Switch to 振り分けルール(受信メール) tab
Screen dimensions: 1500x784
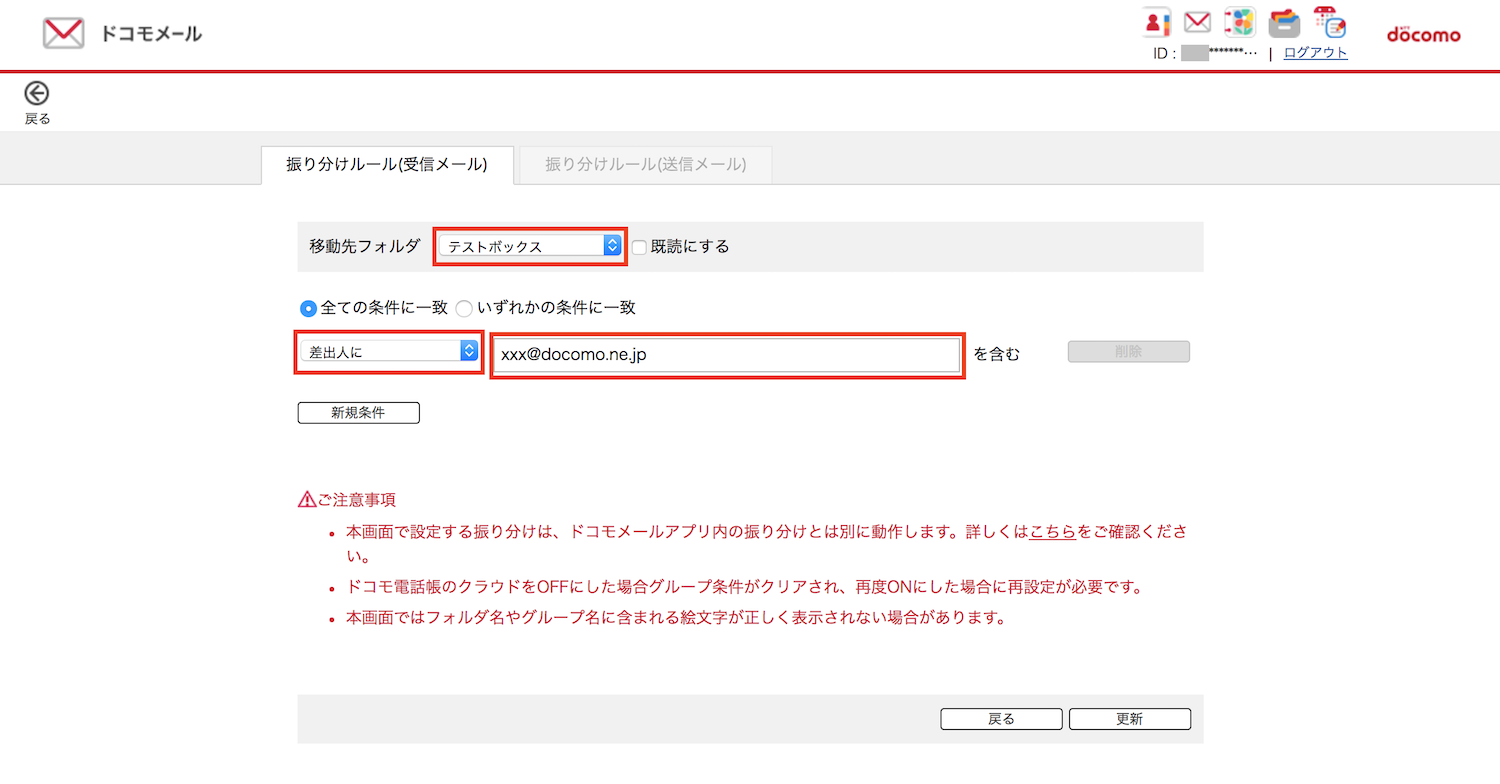tap(387, 165)
